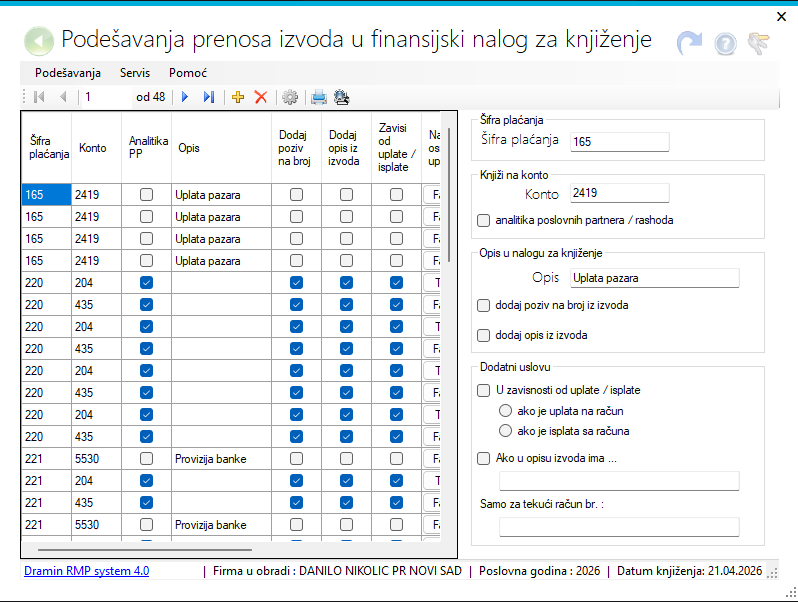Click the green back arrow icon

(39, 41)
